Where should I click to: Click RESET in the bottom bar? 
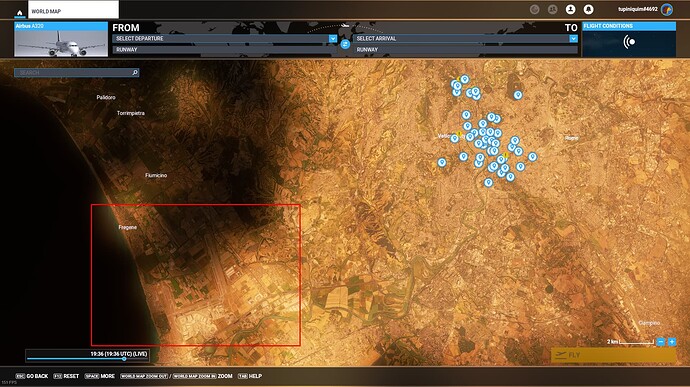coord(66,376)
